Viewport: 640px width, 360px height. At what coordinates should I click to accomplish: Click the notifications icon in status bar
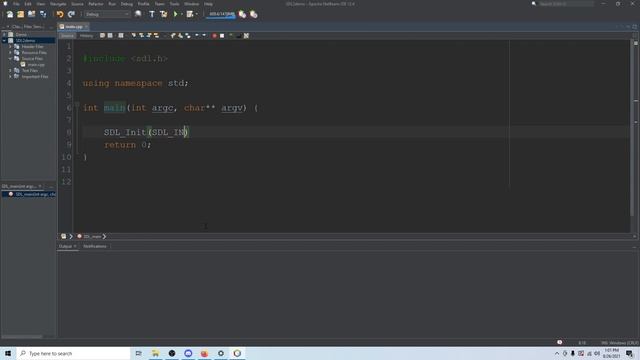coord(560,342)
